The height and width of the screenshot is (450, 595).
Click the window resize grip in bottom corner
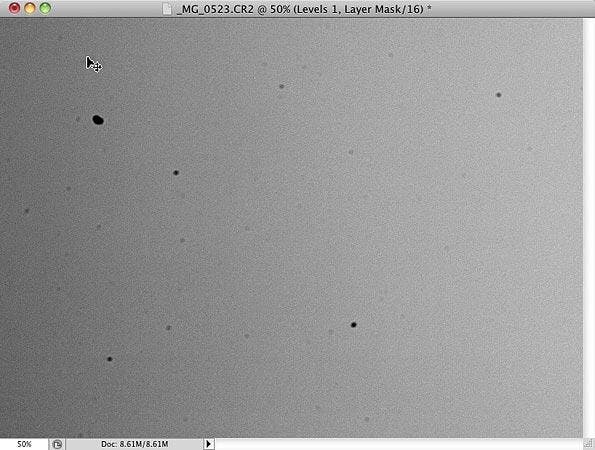(589, 444)
